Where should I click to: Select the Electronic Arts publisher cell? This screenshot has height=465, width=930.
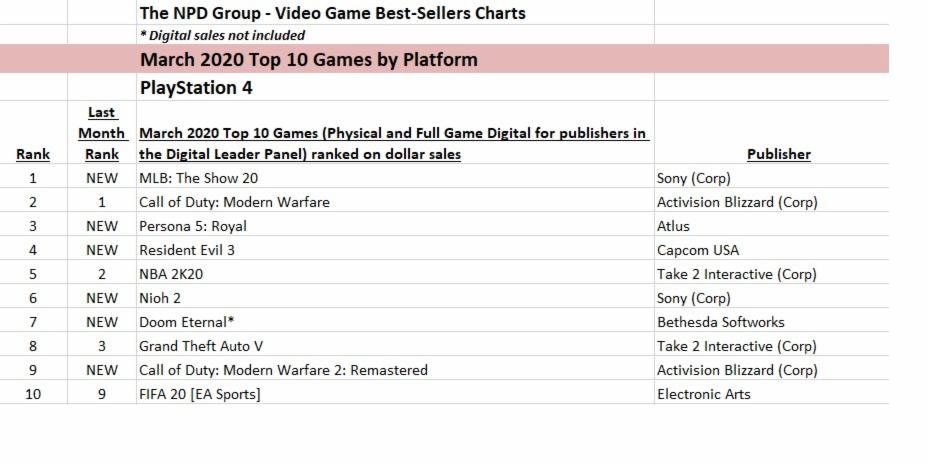point(703,394)
